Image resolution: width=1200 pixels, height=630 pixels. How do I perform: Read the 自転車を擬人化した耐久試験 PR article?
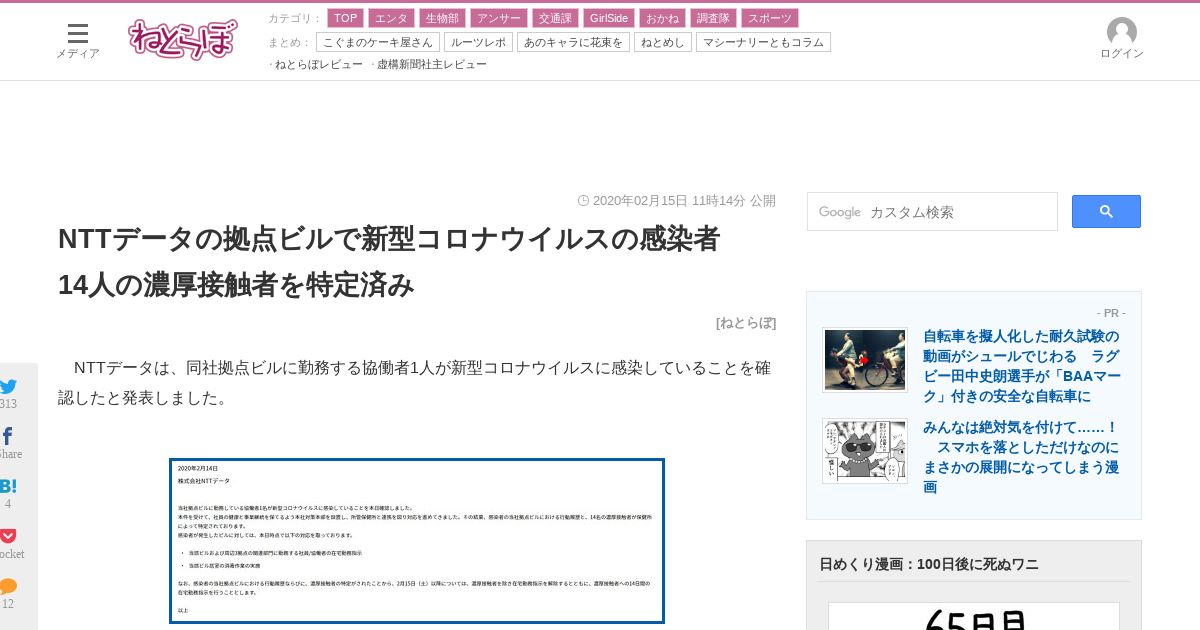coord(1022,366)
